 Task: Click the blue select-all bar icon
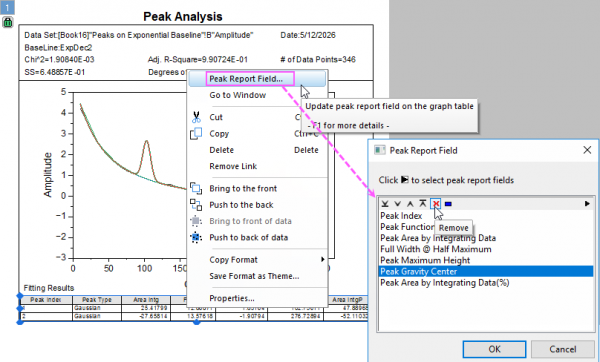[448, 204]
